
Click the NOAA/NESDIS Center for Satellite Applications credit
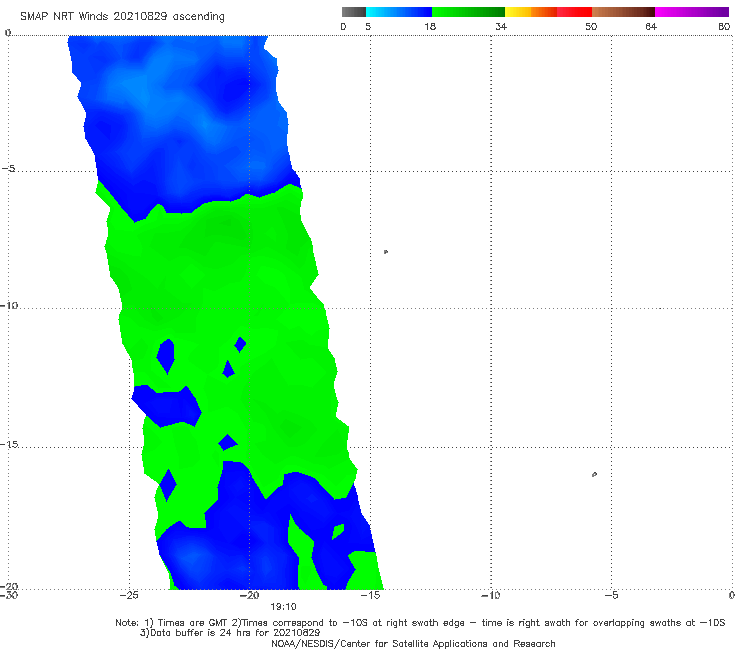pyautogui.click(x=413, y=644)
